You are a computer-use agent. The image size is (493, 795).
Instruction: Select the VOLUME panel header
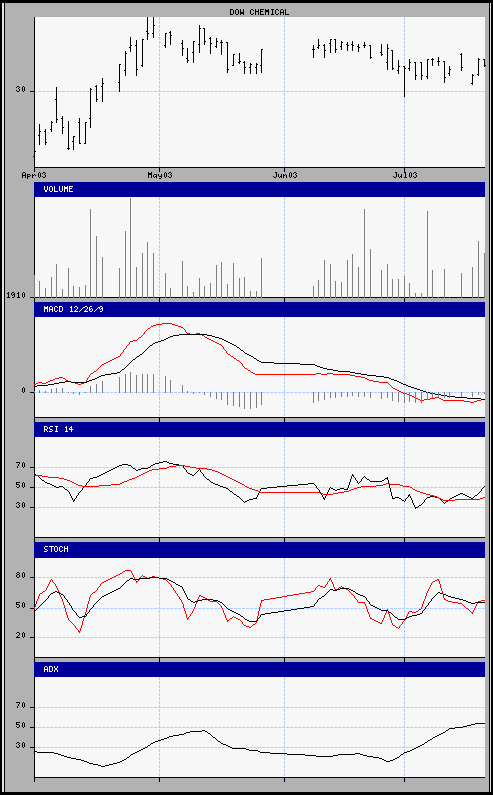(260, 189)
